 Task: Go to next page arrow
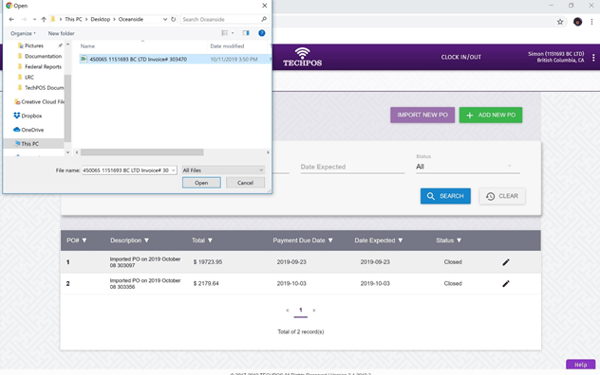(x=314, y=310)
